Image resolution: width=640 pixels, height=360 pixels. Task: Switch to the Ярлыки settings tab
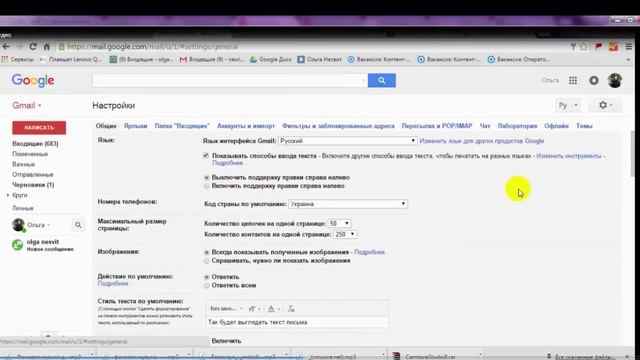[135, 126]
